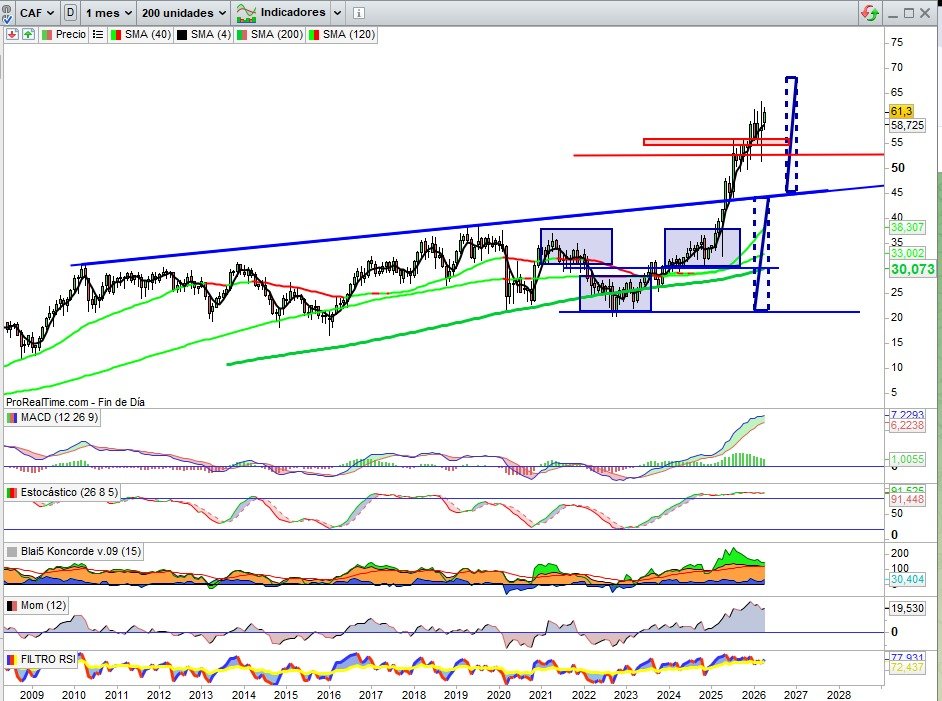Click the Estocástico indicator color icon

point(11,493)
